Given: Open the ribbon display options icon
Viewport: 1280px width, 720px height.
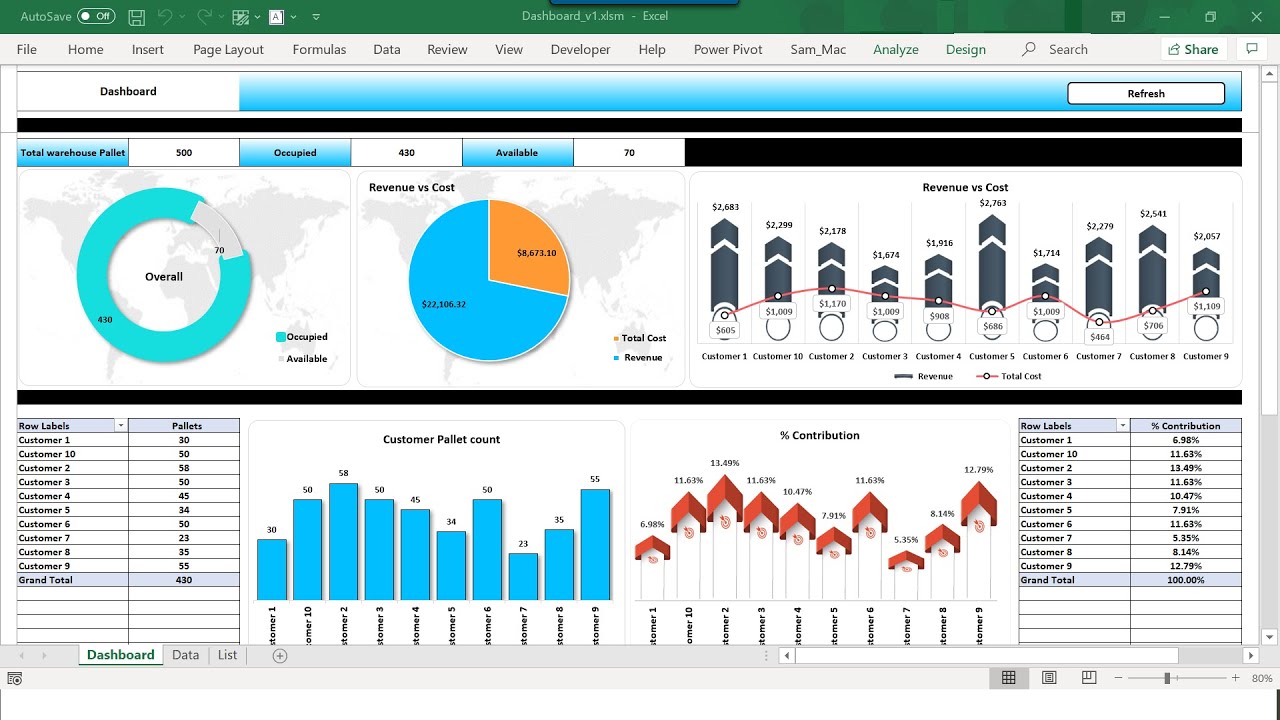Looking at the screenshot, I should coord(1118,17).
